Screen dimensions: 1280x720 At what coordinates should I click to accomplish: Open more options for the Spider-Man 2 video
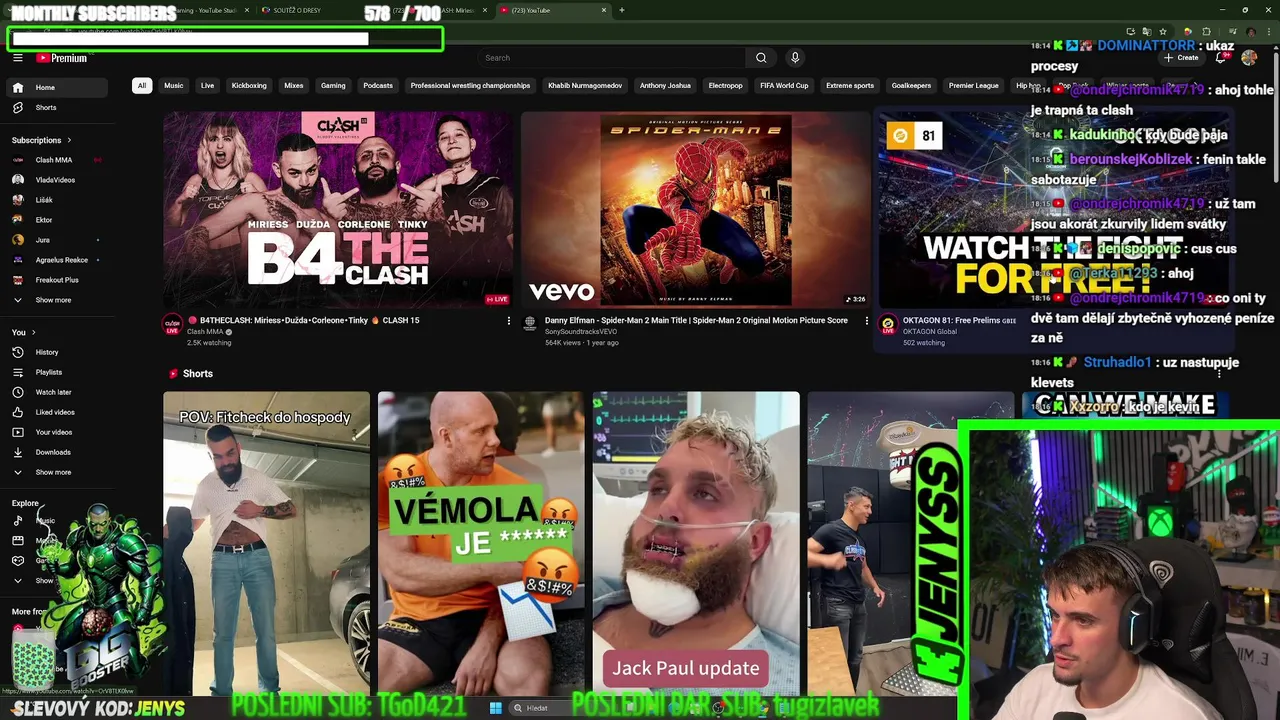coord(866,321)
